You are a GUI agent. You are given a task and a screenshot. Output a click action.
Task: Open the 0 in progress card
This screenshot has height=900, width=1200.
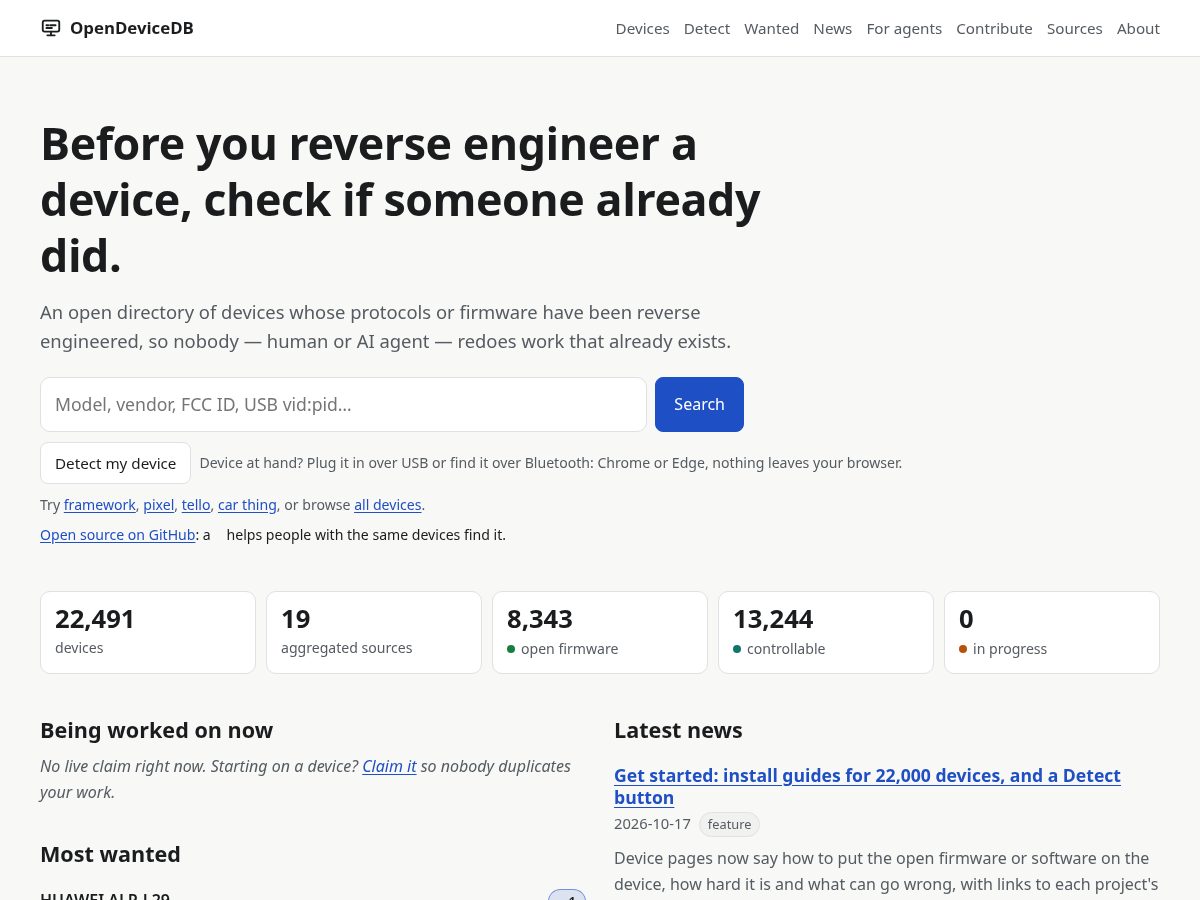pyautogui.click(x=1052, y=632)
